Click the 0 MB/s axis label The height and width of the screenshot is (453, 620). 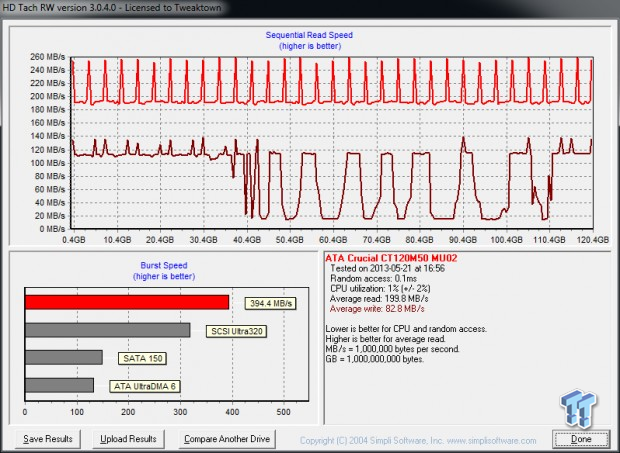(x=52, y=229)
